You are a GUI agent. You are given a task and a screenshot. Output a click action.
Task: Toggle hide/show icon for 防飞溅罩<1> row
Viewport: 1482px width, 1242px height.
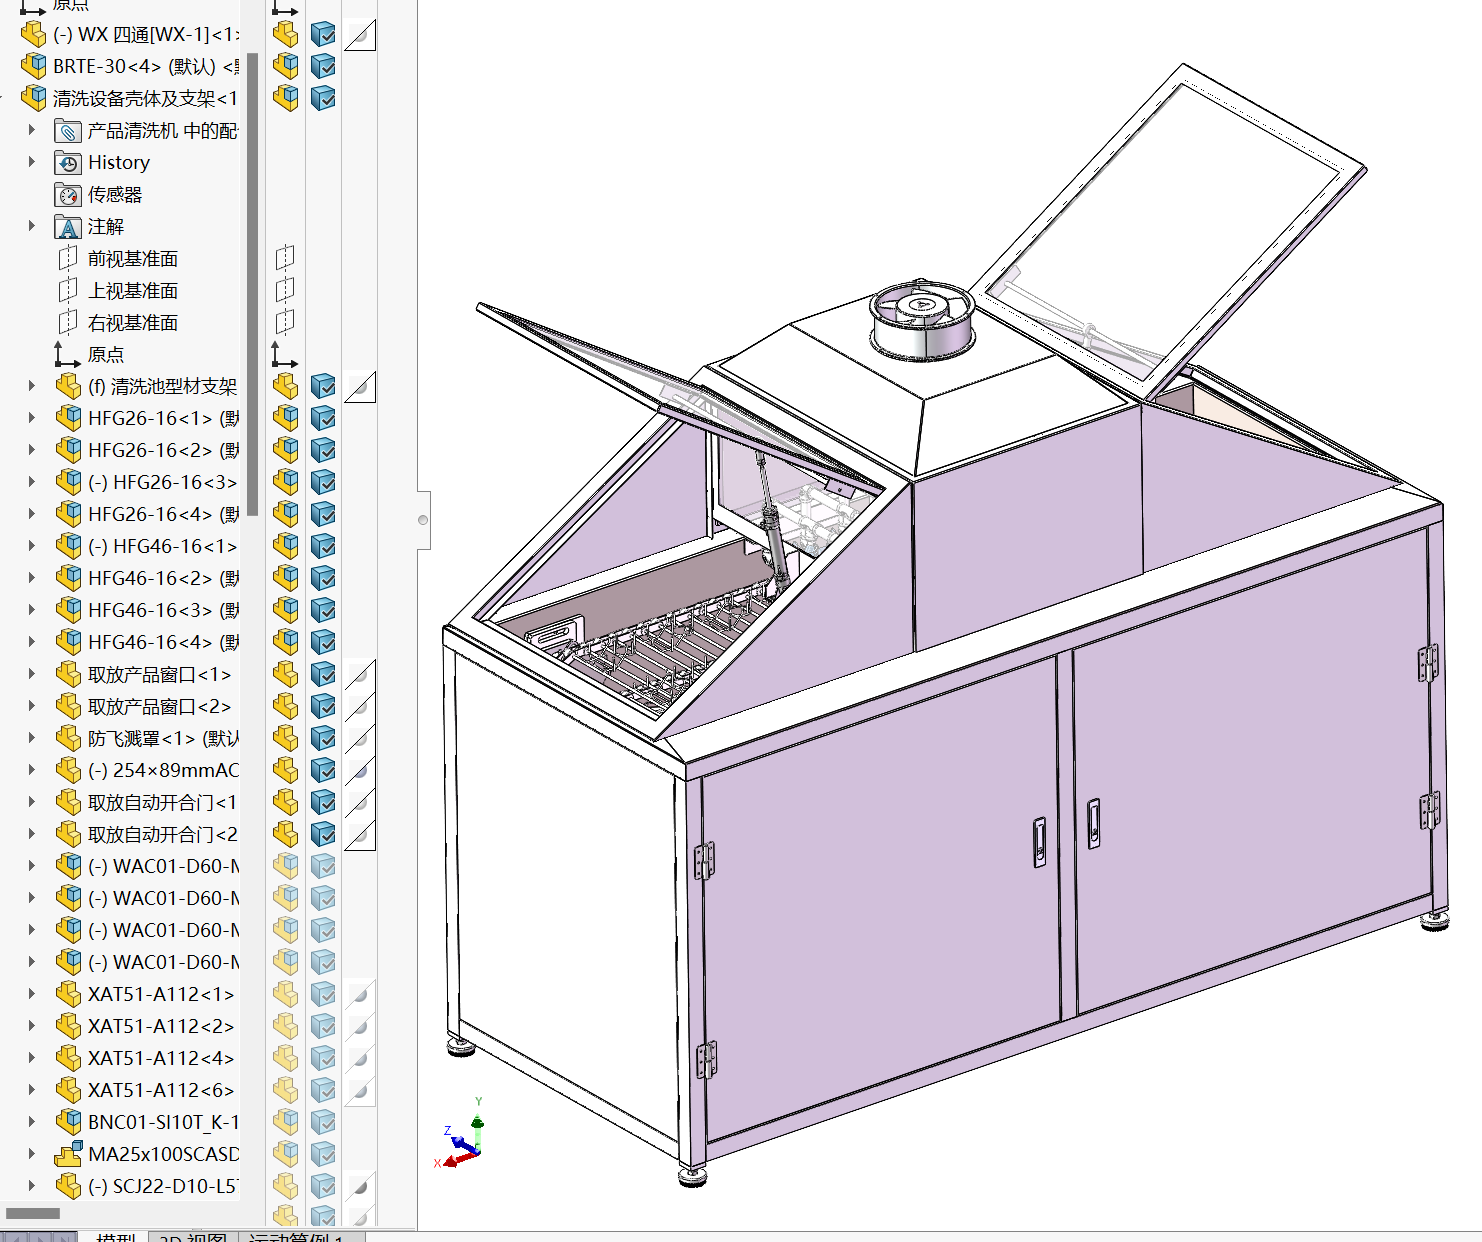click(x=286, y=738)
